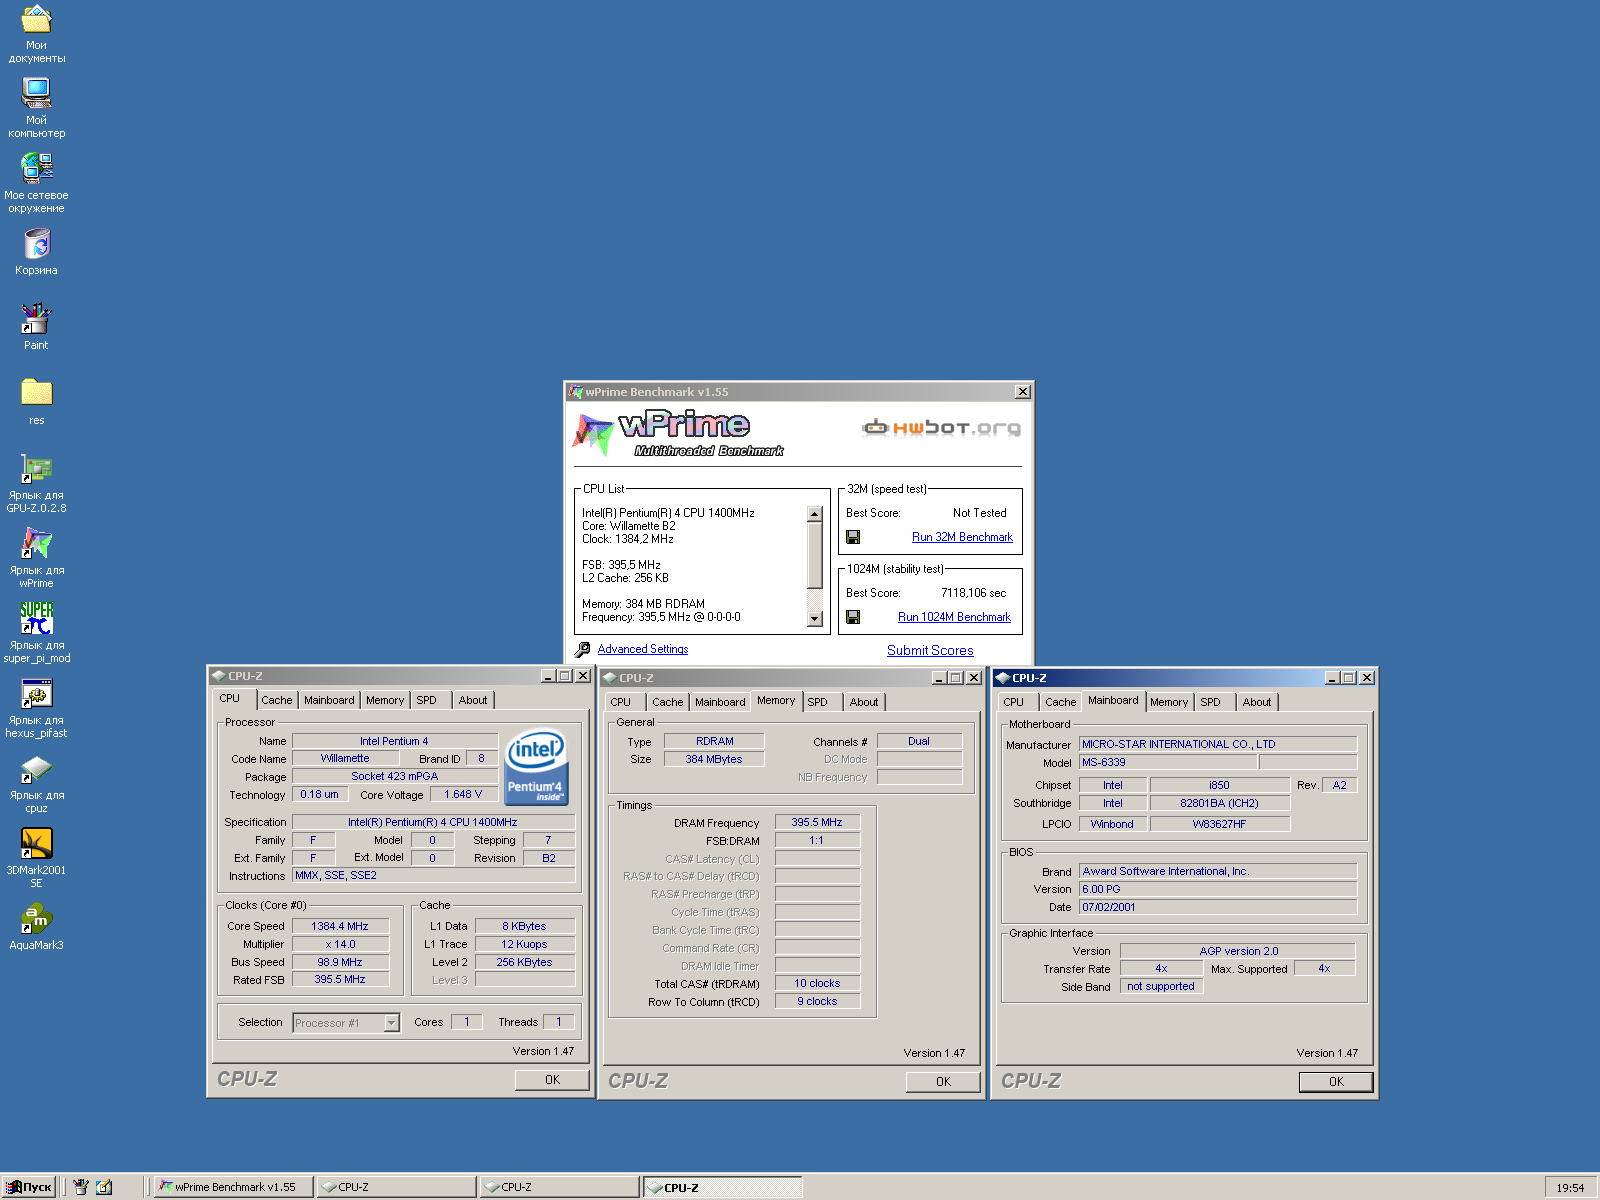Open the Start (Пуск) menu

pos(29,1187)
